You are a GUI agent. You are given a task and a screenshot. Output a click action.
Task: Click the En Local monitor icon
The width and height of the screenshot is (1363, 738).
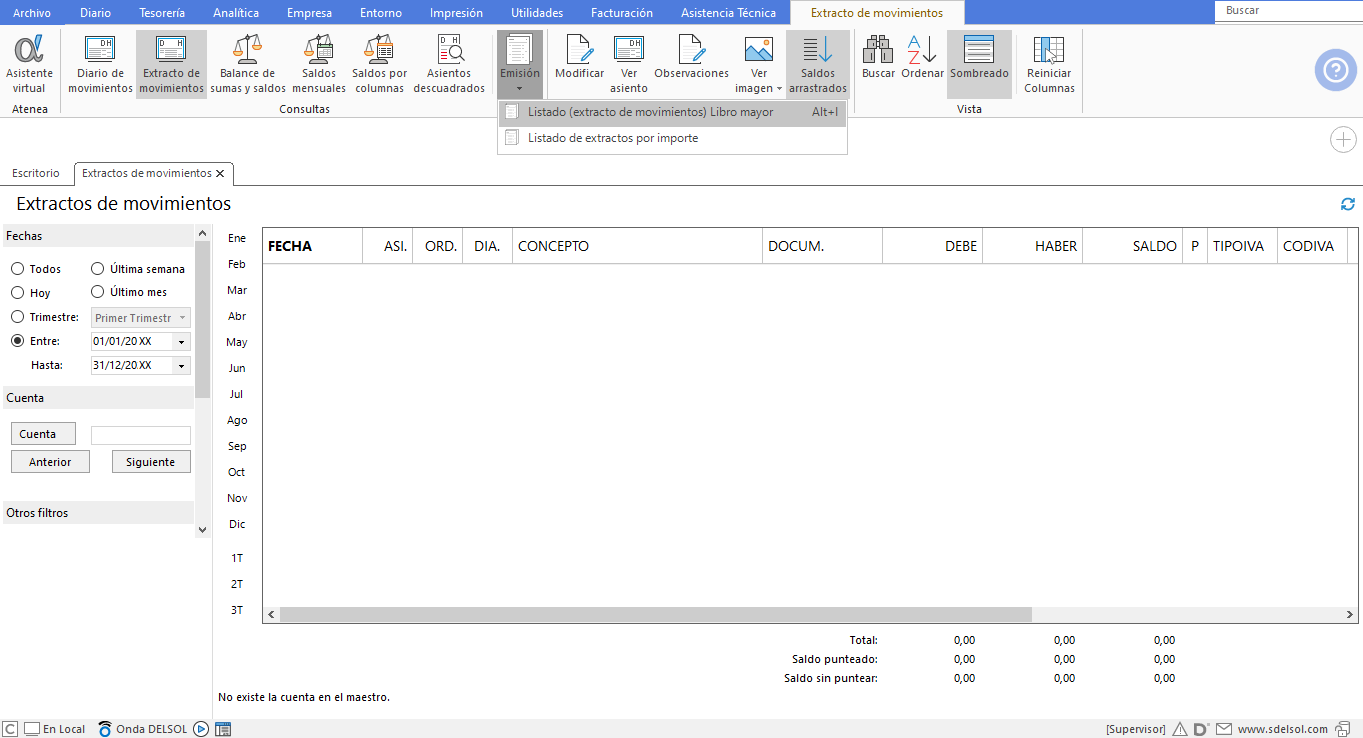point(32,729)
